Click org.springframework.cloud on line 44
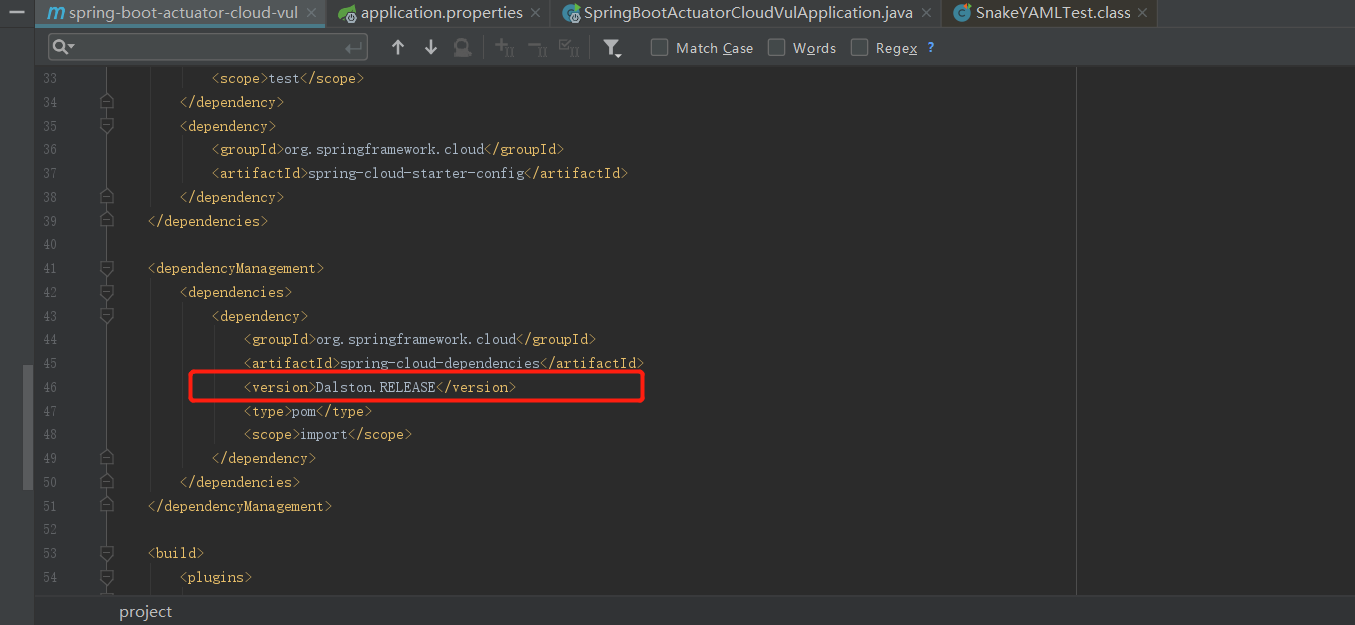The width and height of the screenshot is (1355, 625). pyautogui.click(x=416, y=339)
